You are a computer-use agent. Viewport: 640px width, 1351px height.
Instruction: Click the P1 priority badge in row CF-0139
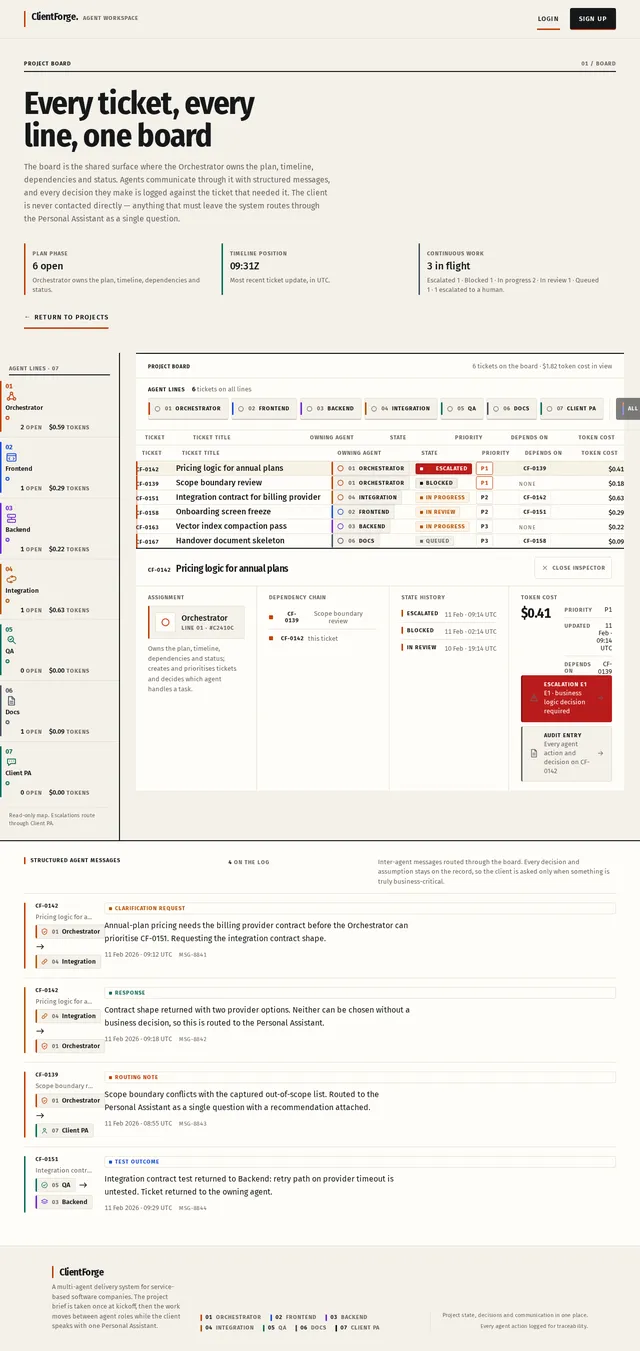[485, 483]
